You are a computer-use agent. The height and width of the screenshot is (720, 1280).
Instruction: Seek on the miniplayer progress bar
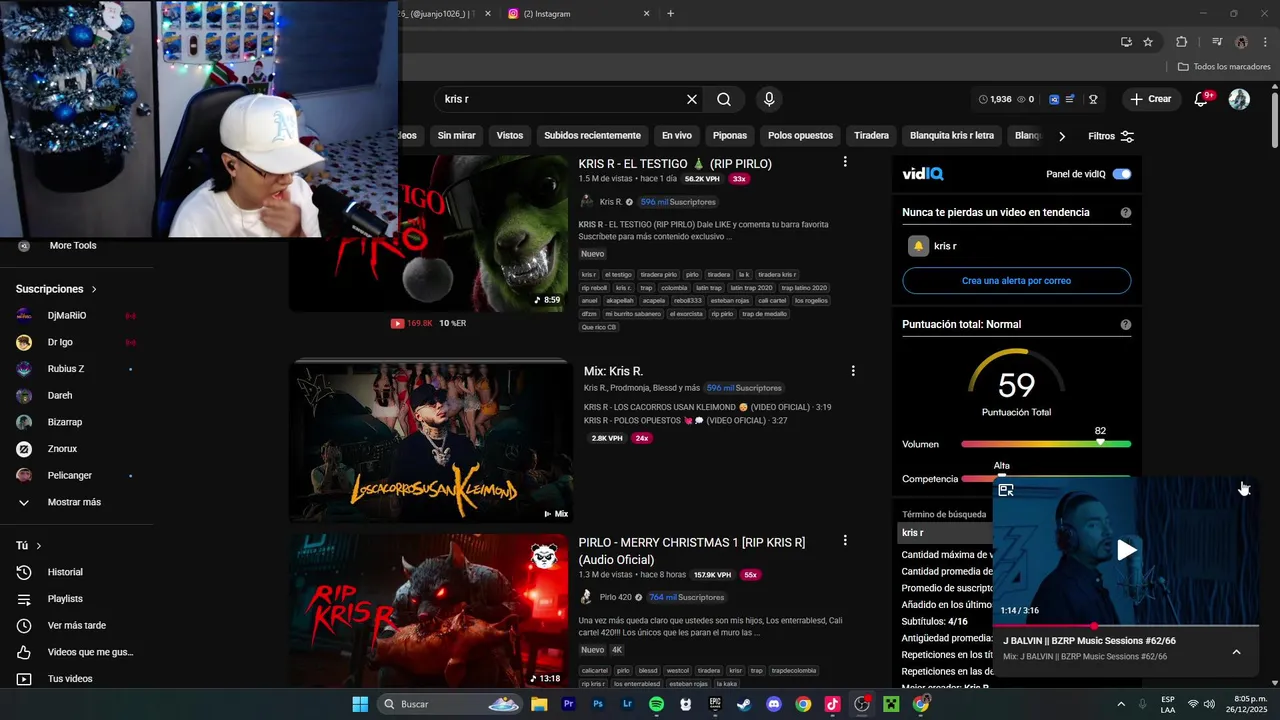tap(1125, 626)
